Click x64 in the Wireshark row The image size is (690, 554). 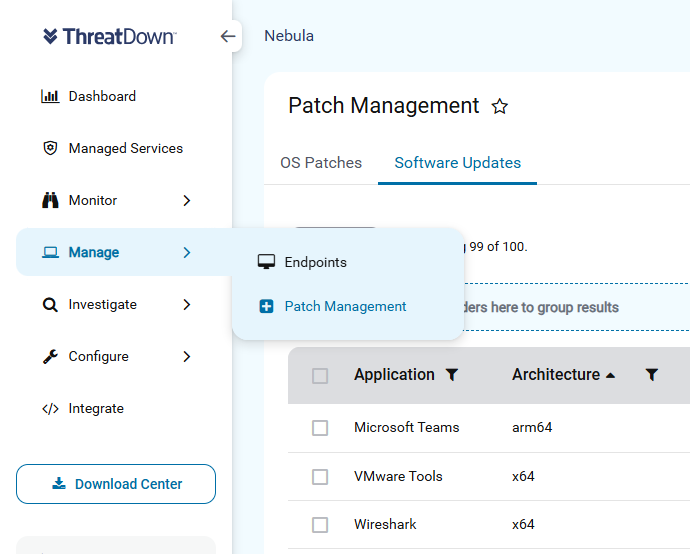point(523,525)
